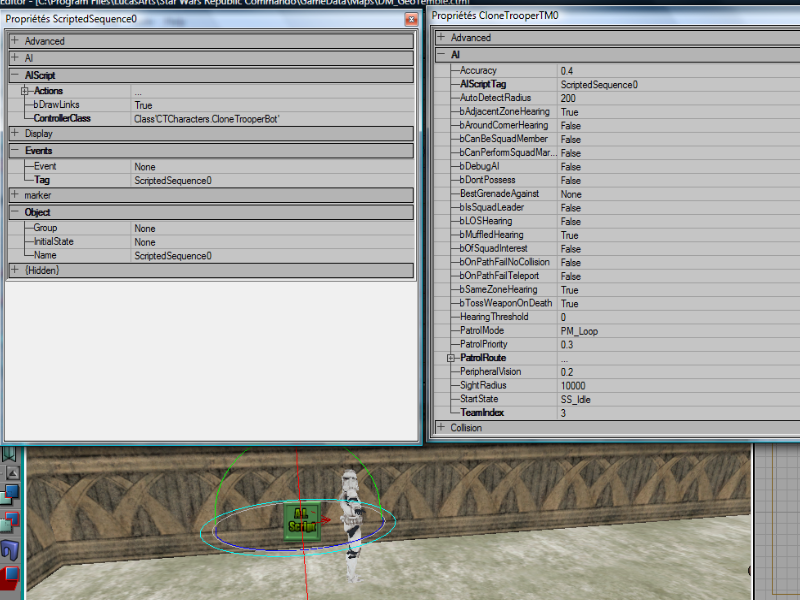Click the Tag value under Events
Screen dimensions: 800x600
pyautogui.click(x=173, y=181)
